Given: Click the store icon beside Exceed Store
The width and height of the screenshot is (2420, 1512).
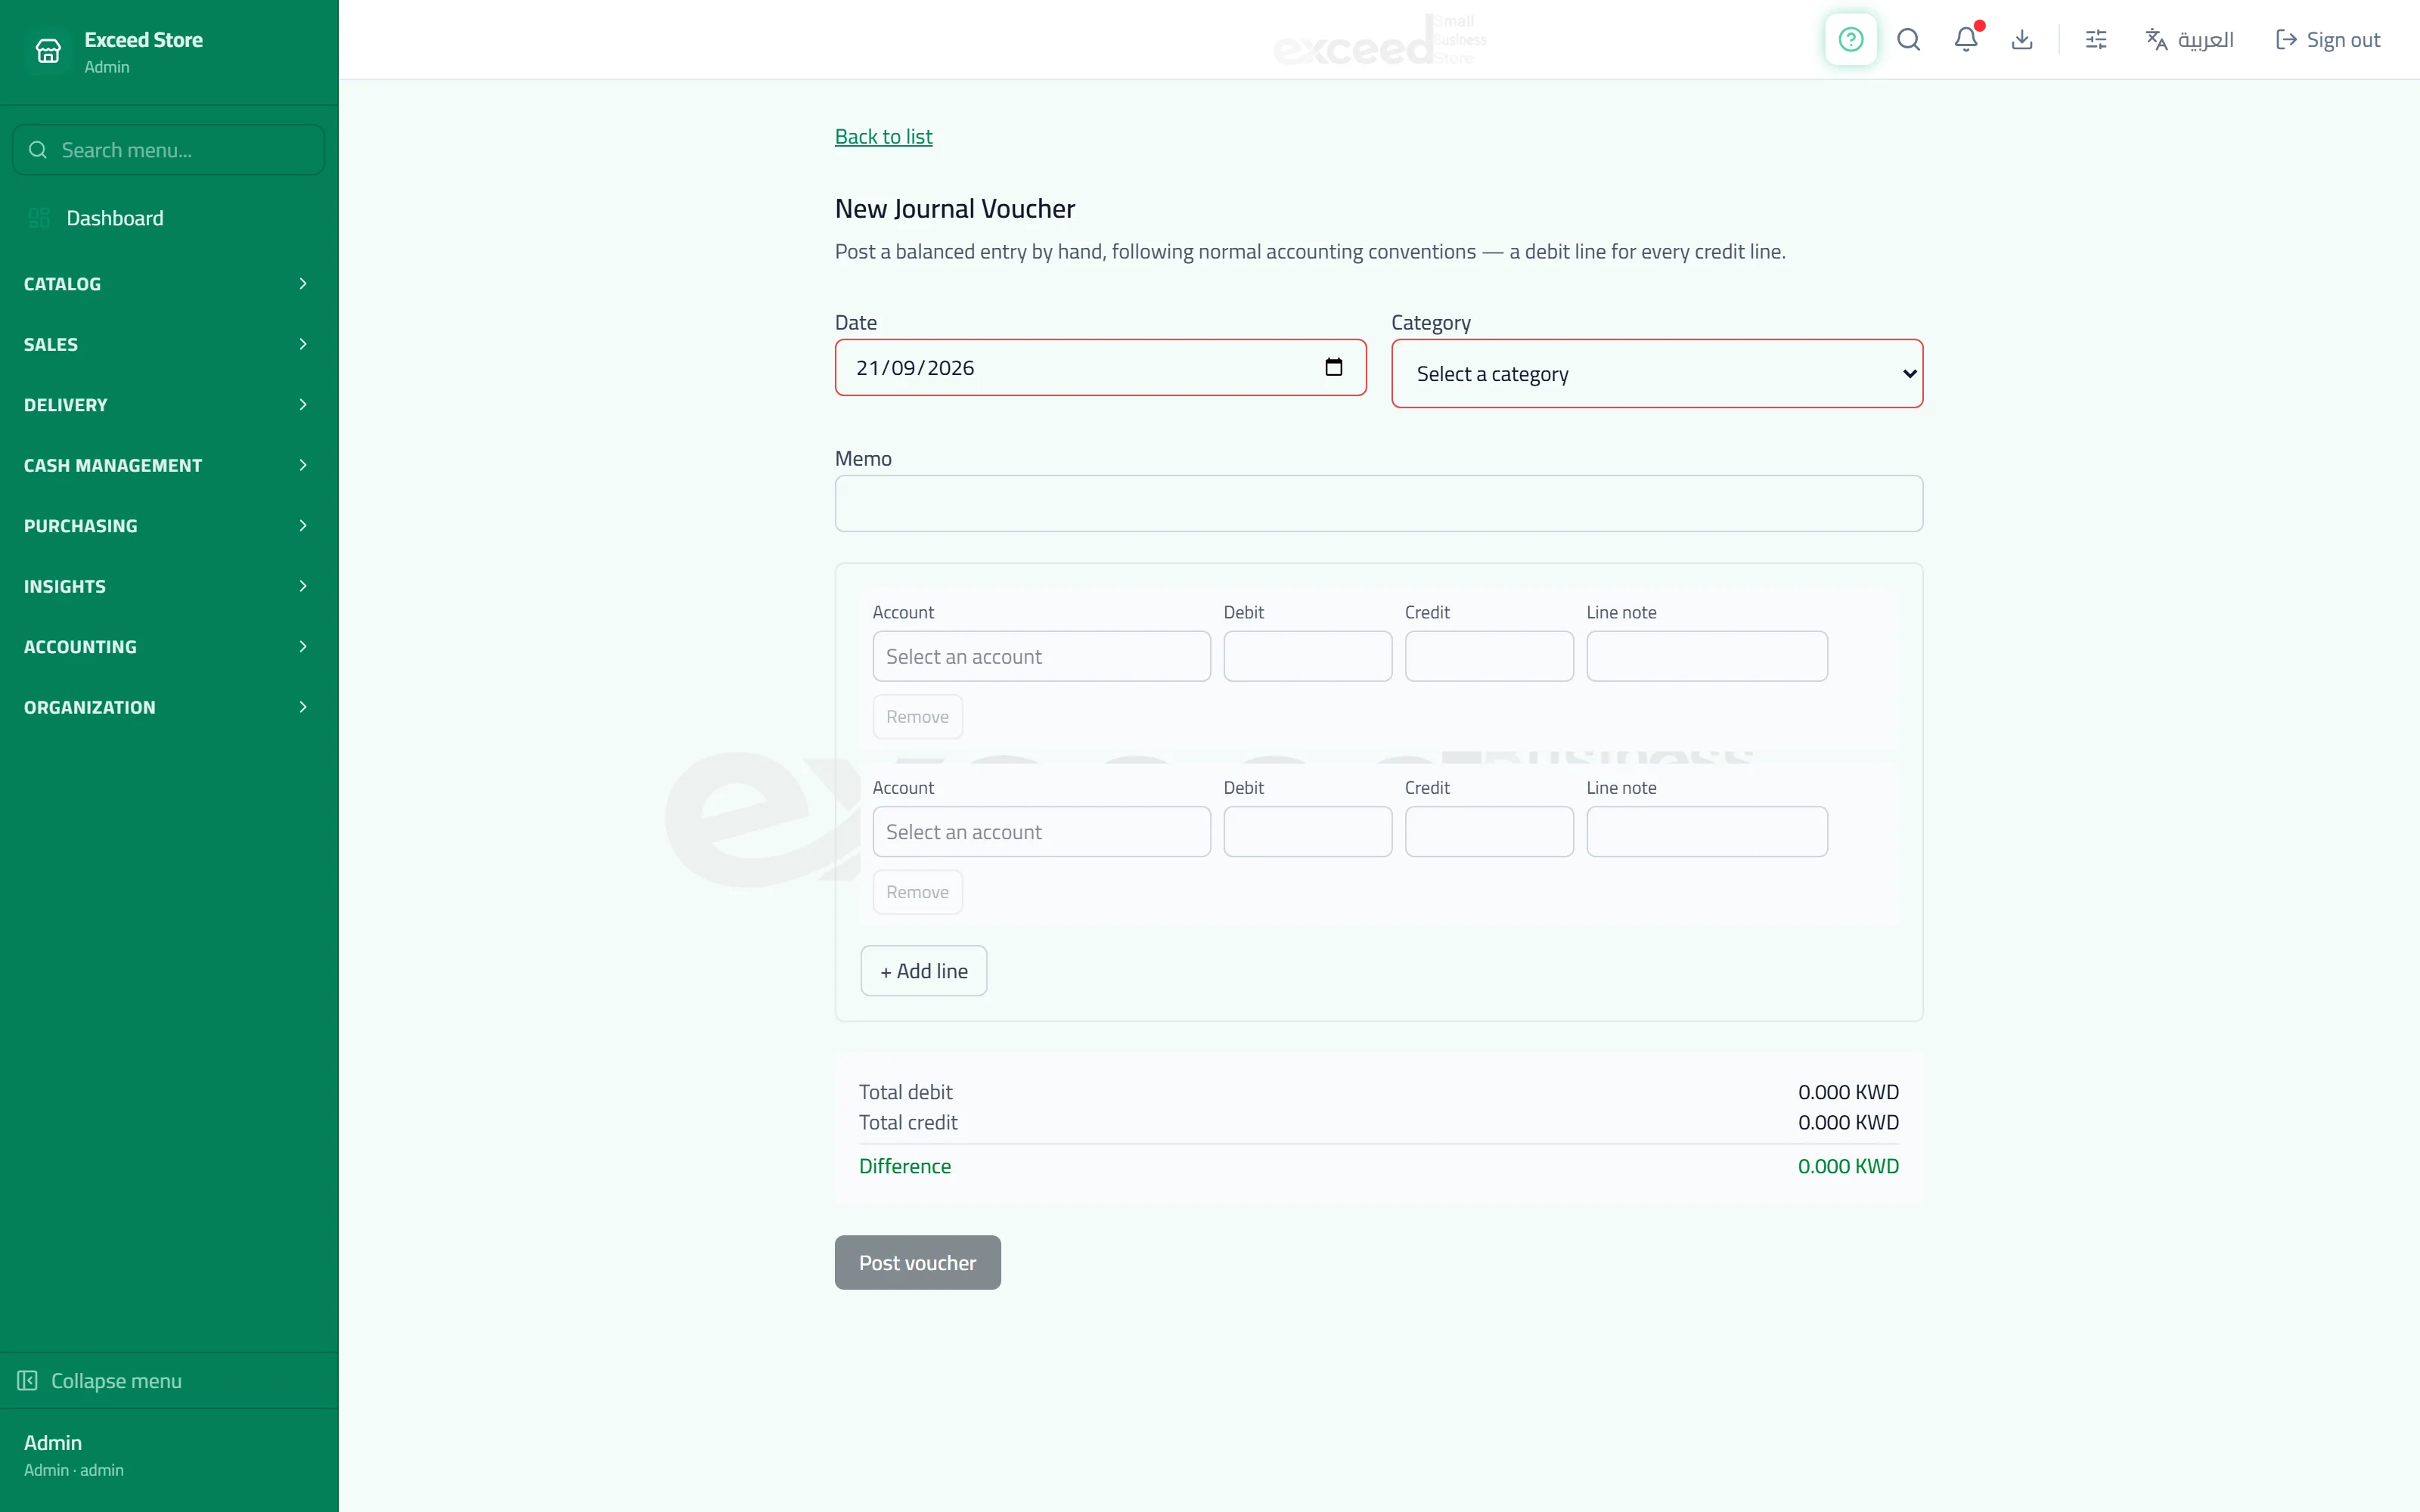Looking at the screenshot, I should pyautogui.click(x=48, y=51).
